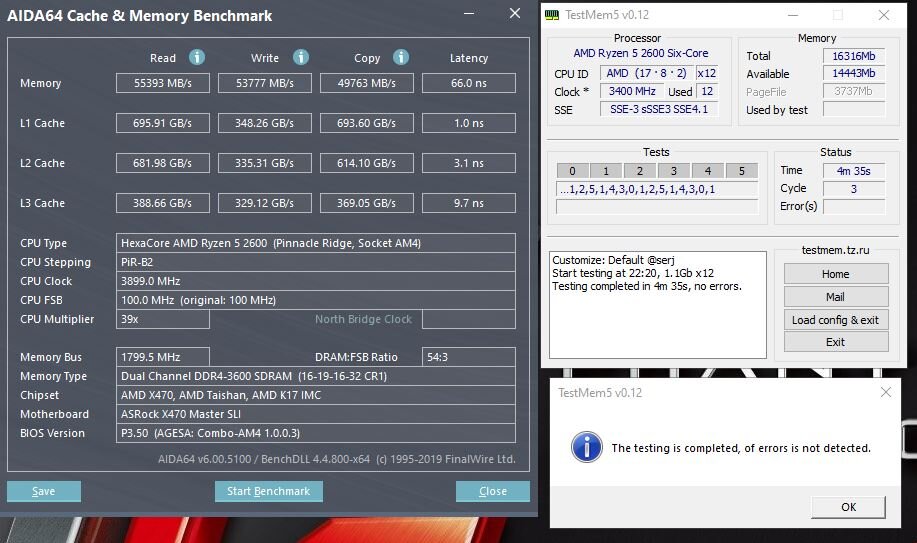Click the SSE-3 sSSE3 SSE4.1 field
The height and width of the screenshot is (543, 917).
click(659, 109)
